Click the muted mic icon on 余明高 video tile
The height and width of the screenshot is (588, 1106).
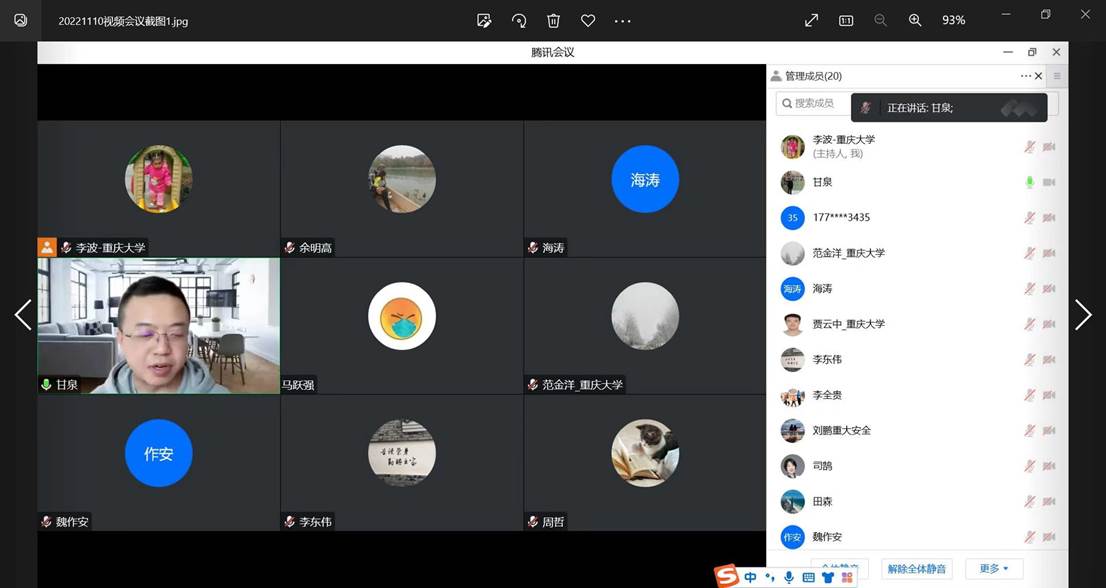point(290,247)
